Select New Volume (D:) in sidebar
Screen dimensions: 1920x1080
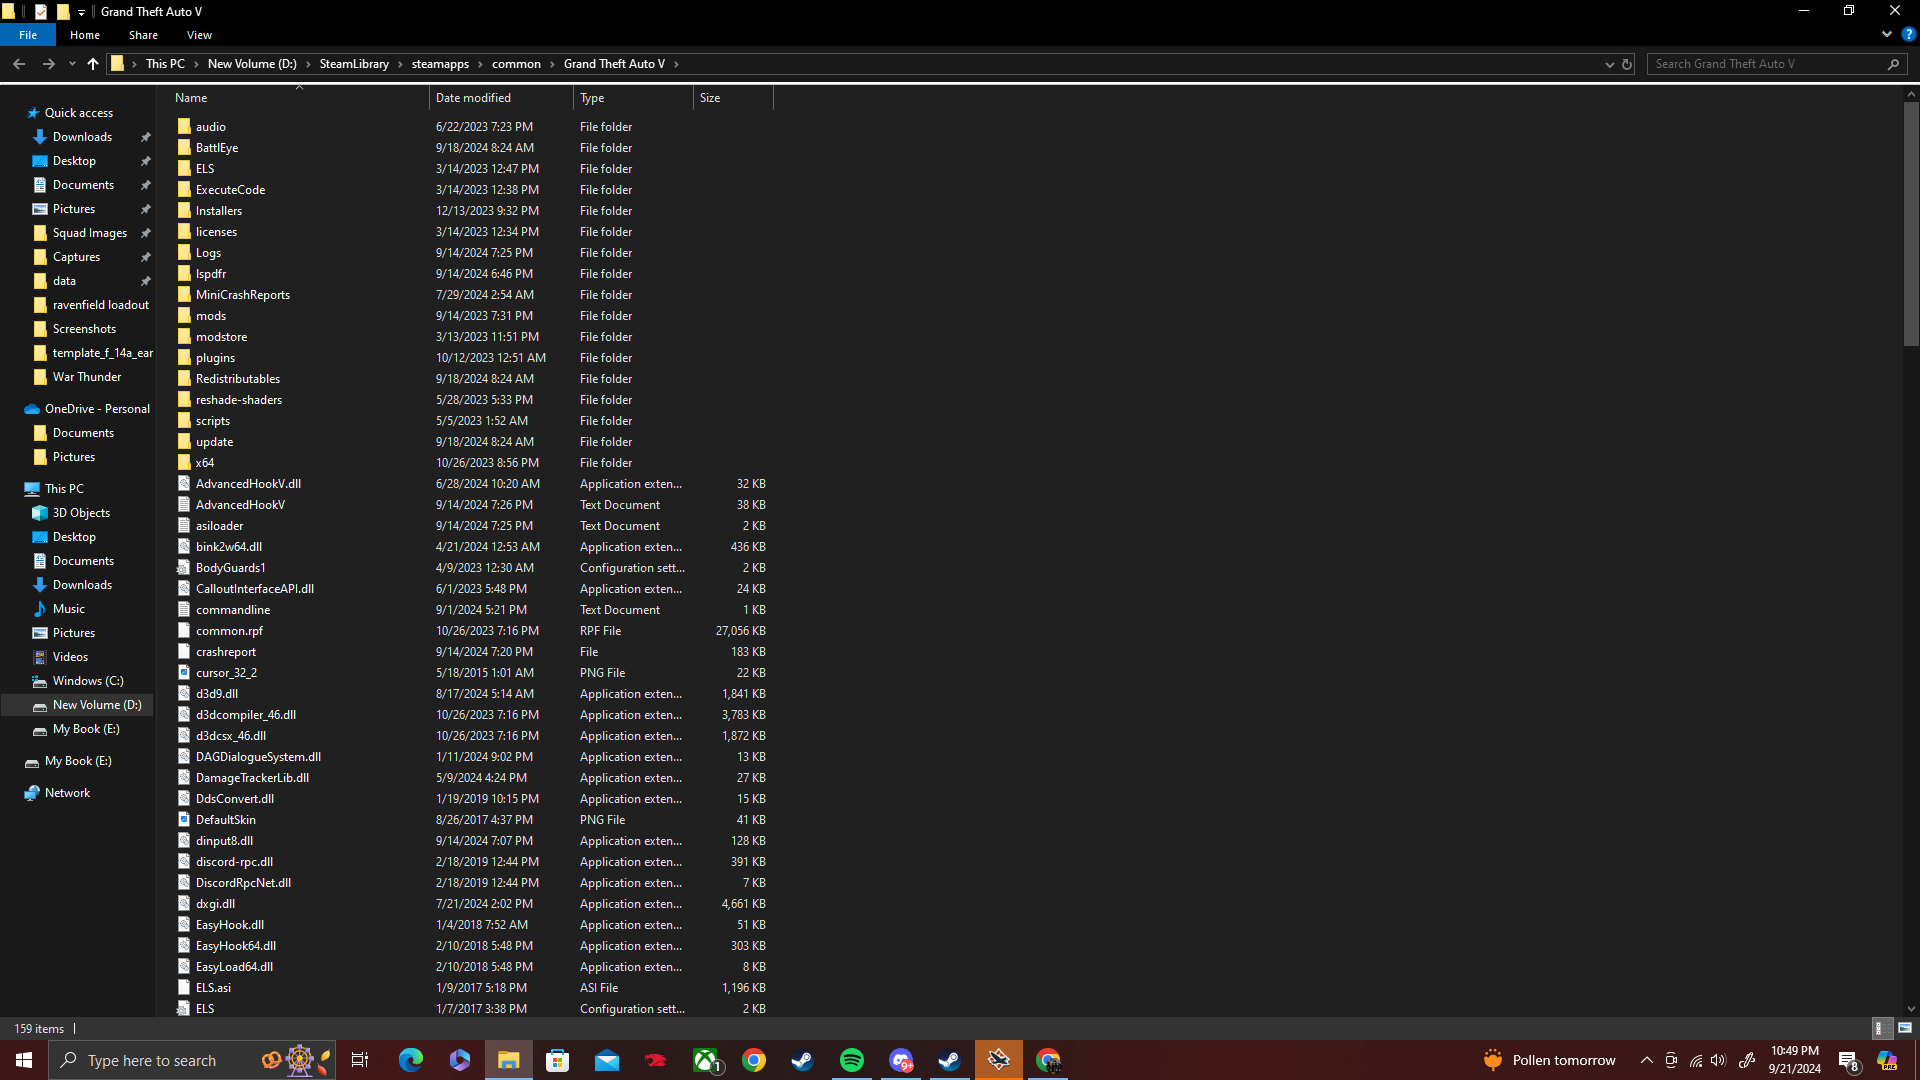tap(97, 705)
